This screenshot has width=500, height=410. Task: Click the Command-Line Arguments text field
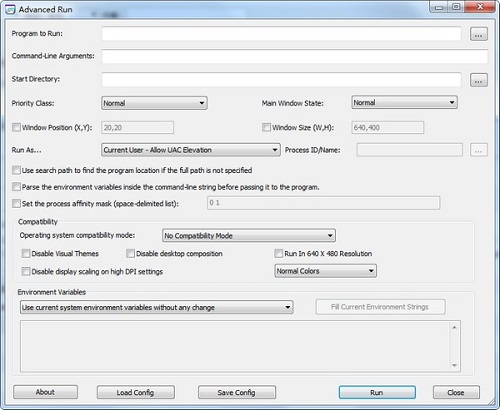295,56
